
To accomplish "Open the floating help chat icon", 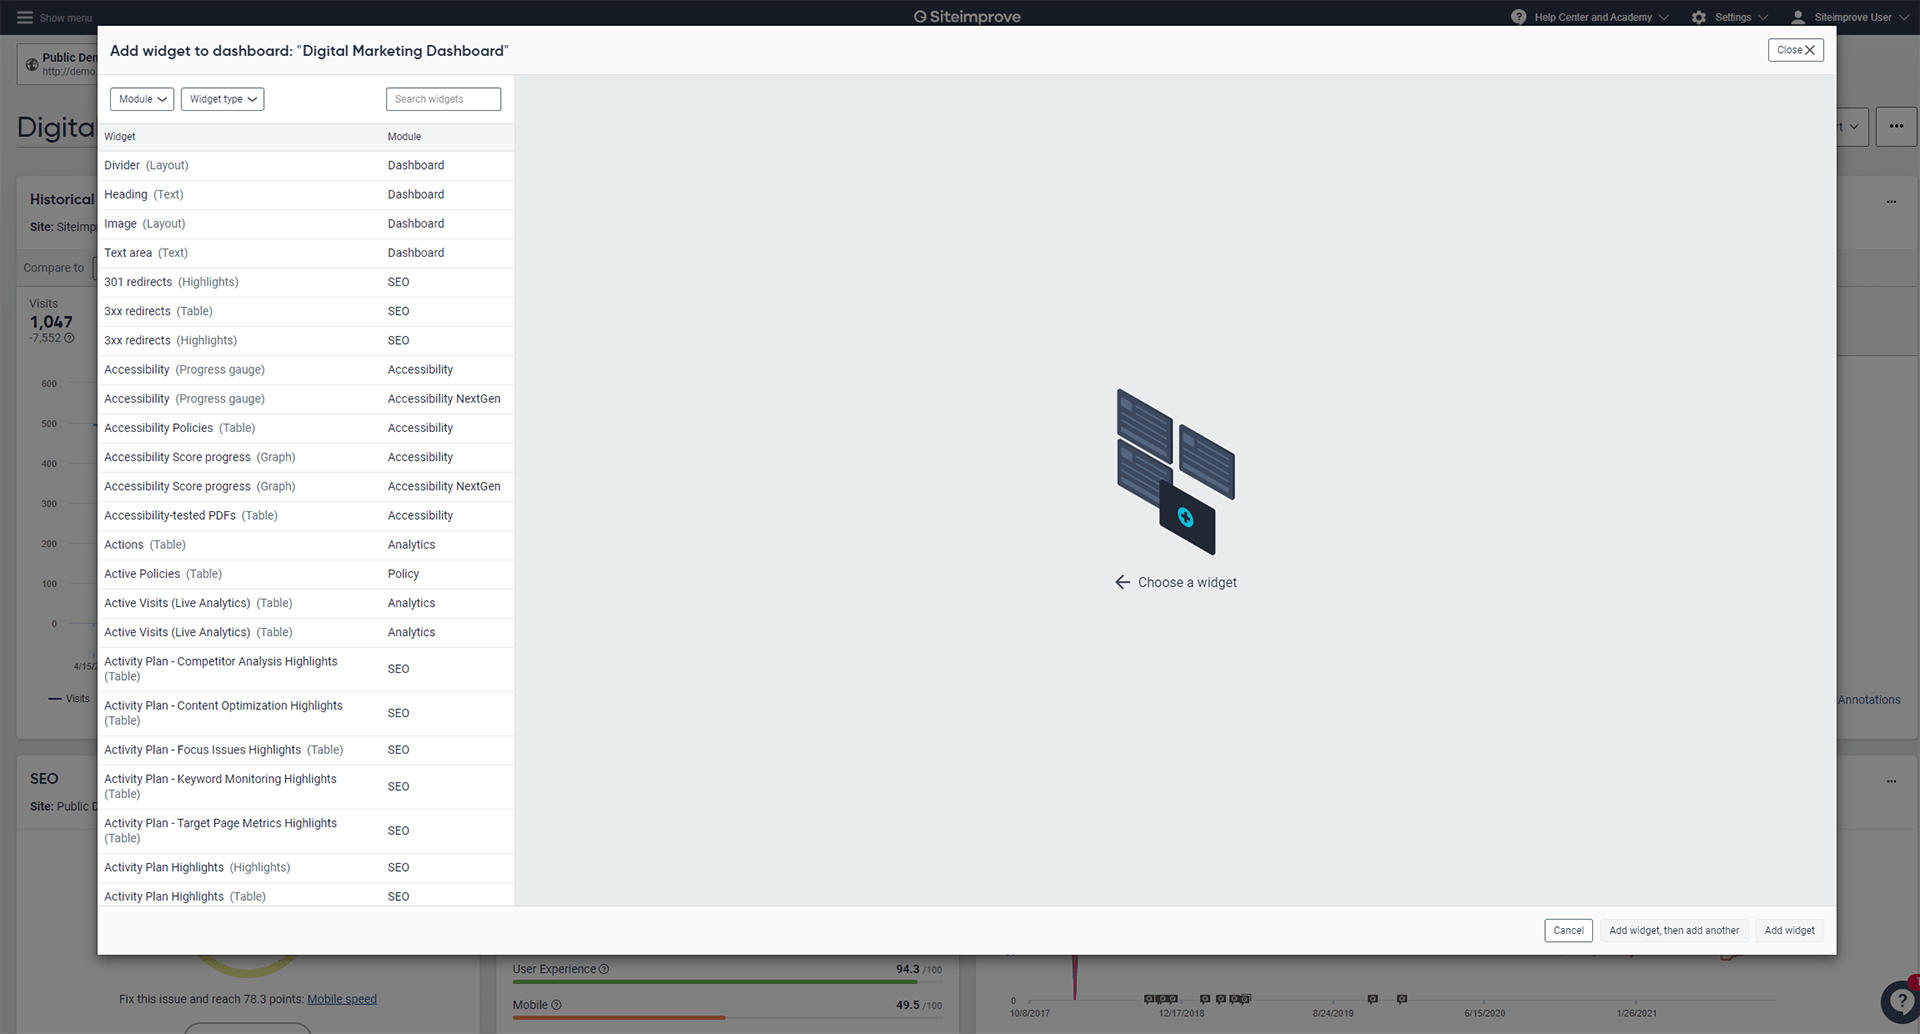I will pos(1899,1002).
